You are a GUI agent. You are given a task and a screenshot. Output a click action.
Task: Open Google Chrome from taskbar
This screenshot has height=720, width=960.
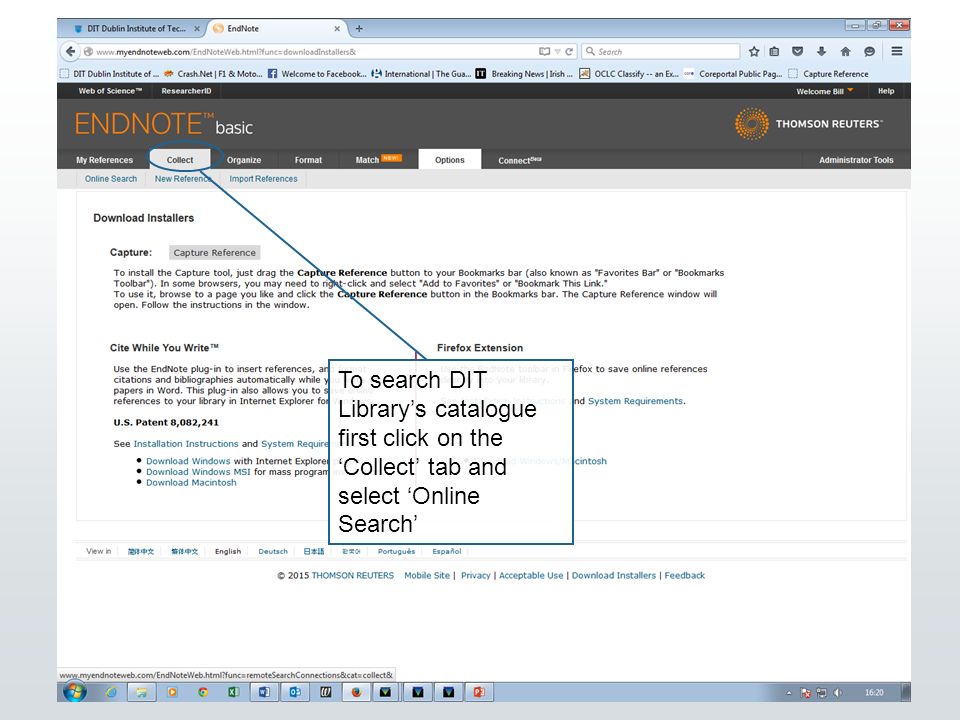click(203, 692)
